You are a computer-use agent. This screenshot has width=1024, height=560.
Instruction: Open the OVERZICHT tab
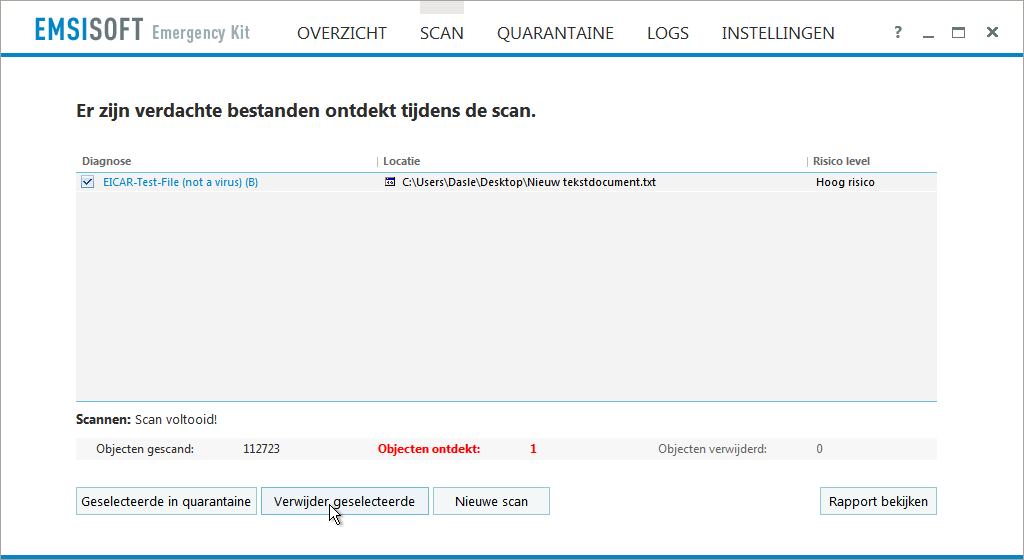(342, 33)
